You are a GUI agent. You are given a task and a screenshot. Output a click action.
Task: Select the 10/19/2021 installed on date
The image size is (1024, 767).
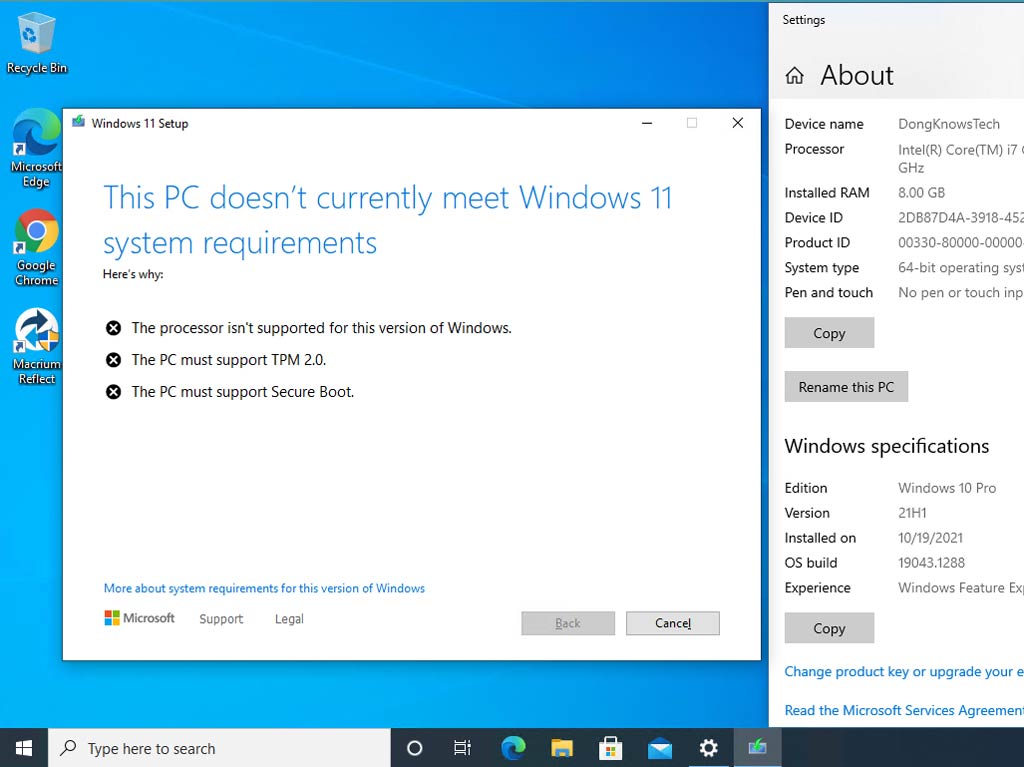point(931,538)
